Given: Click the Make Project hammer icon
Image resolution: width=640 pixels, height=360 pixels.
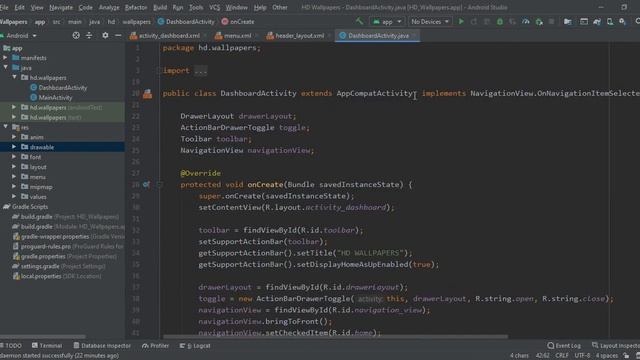Looking at the screenshot, I should tap(360, 21).
